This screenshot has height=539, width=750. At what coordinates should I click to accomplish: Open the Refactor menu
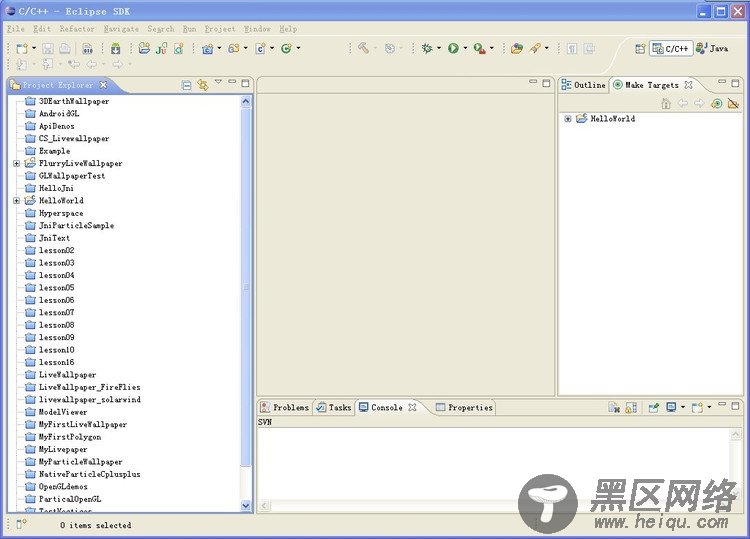(77, 29)
